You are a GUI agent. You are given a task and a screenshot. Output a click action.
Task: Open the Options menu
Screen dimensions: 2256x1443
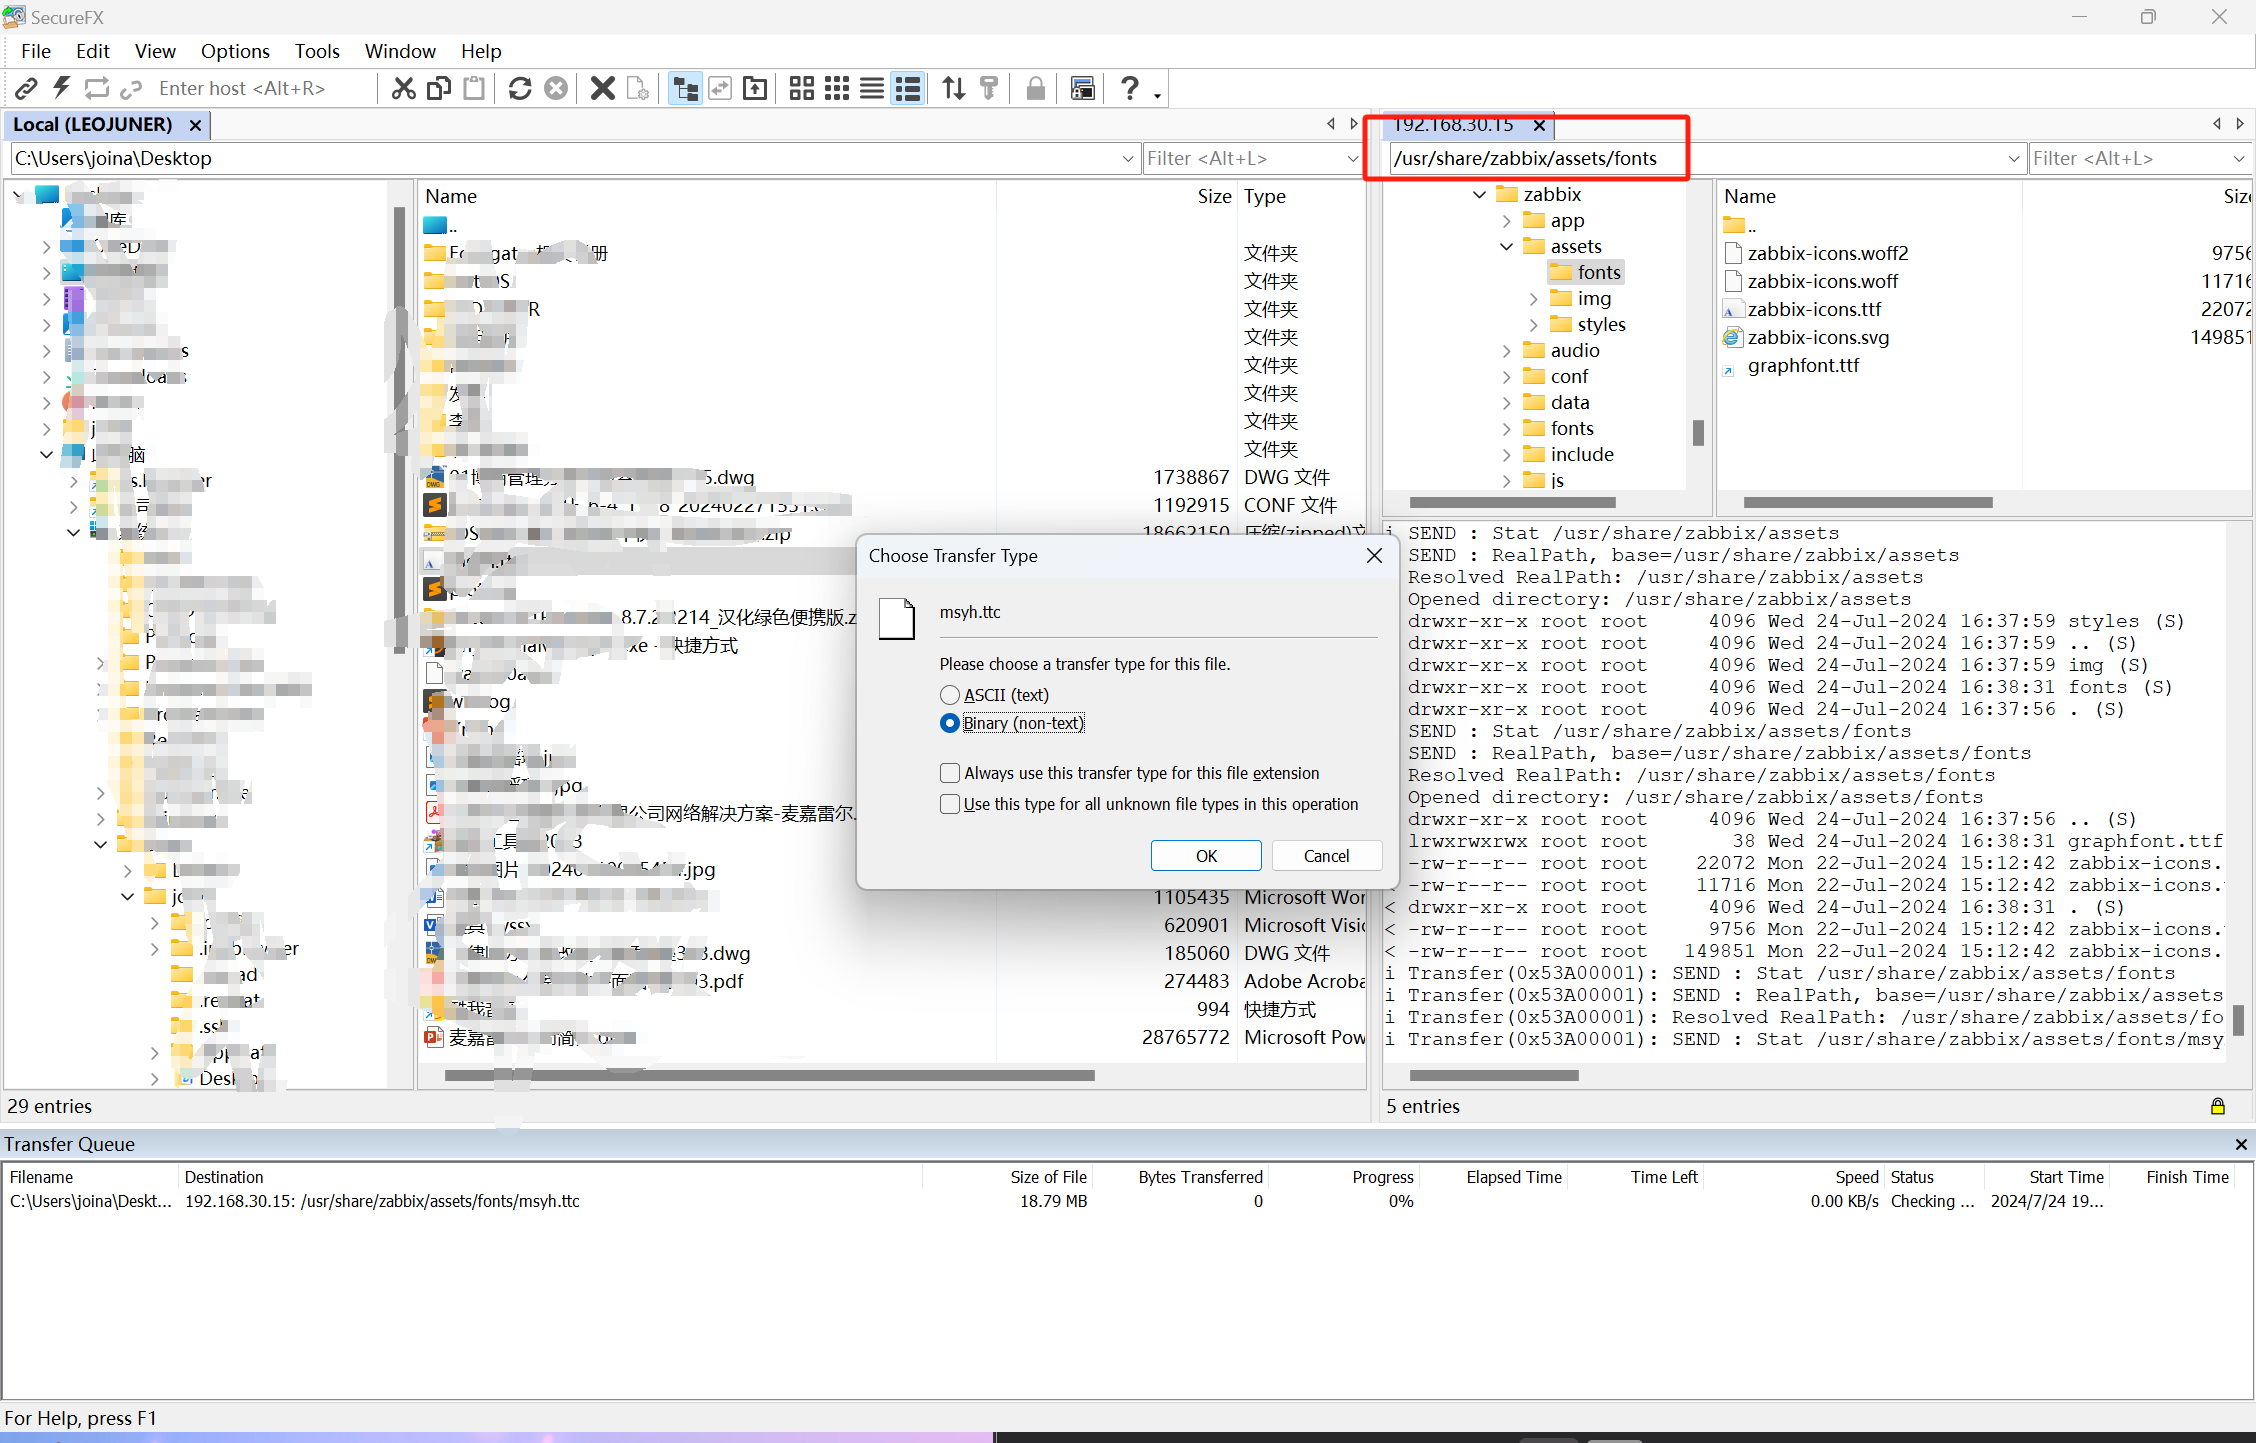pos(235,51)
